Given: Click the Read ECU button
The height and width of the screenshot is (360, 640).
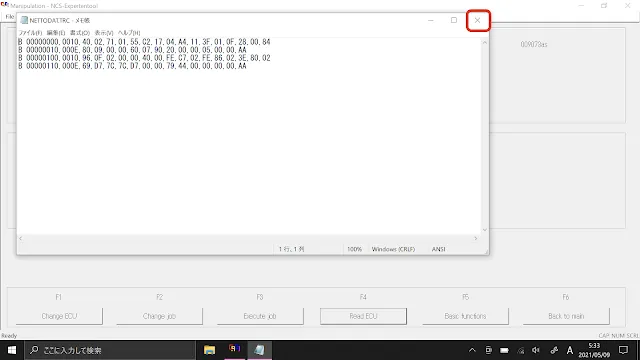Looking at the screenshot, I should [x=363, y=316].
